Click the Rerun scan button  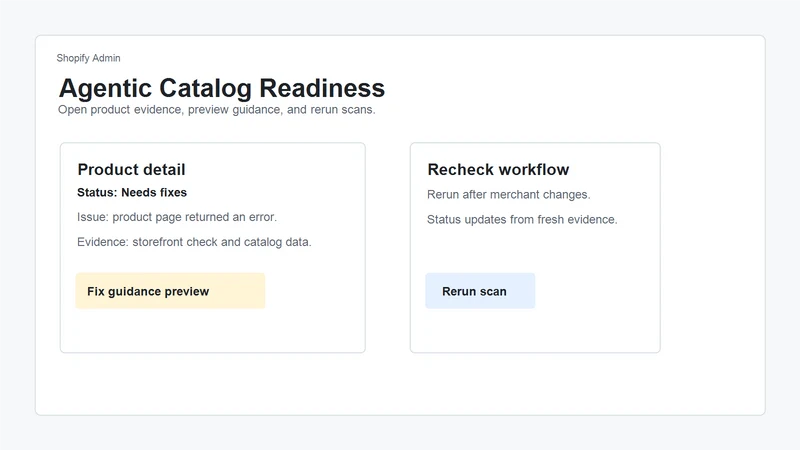click(x=480, y=291)
